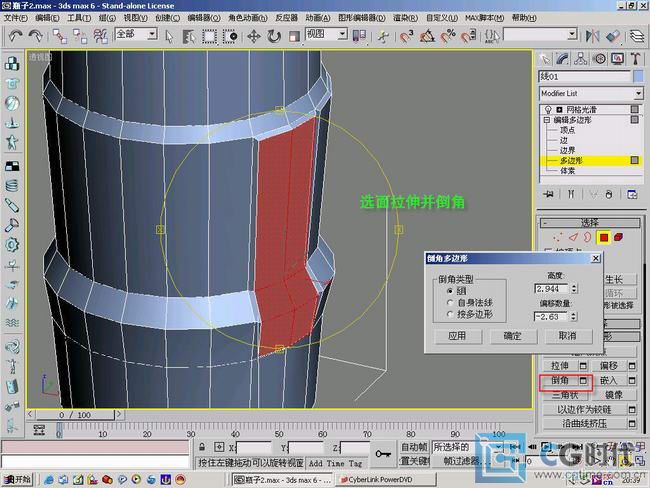This screenshot has height=488, width=650.
Task: Select the 组 bevel type radio
Action: [450, 291]
